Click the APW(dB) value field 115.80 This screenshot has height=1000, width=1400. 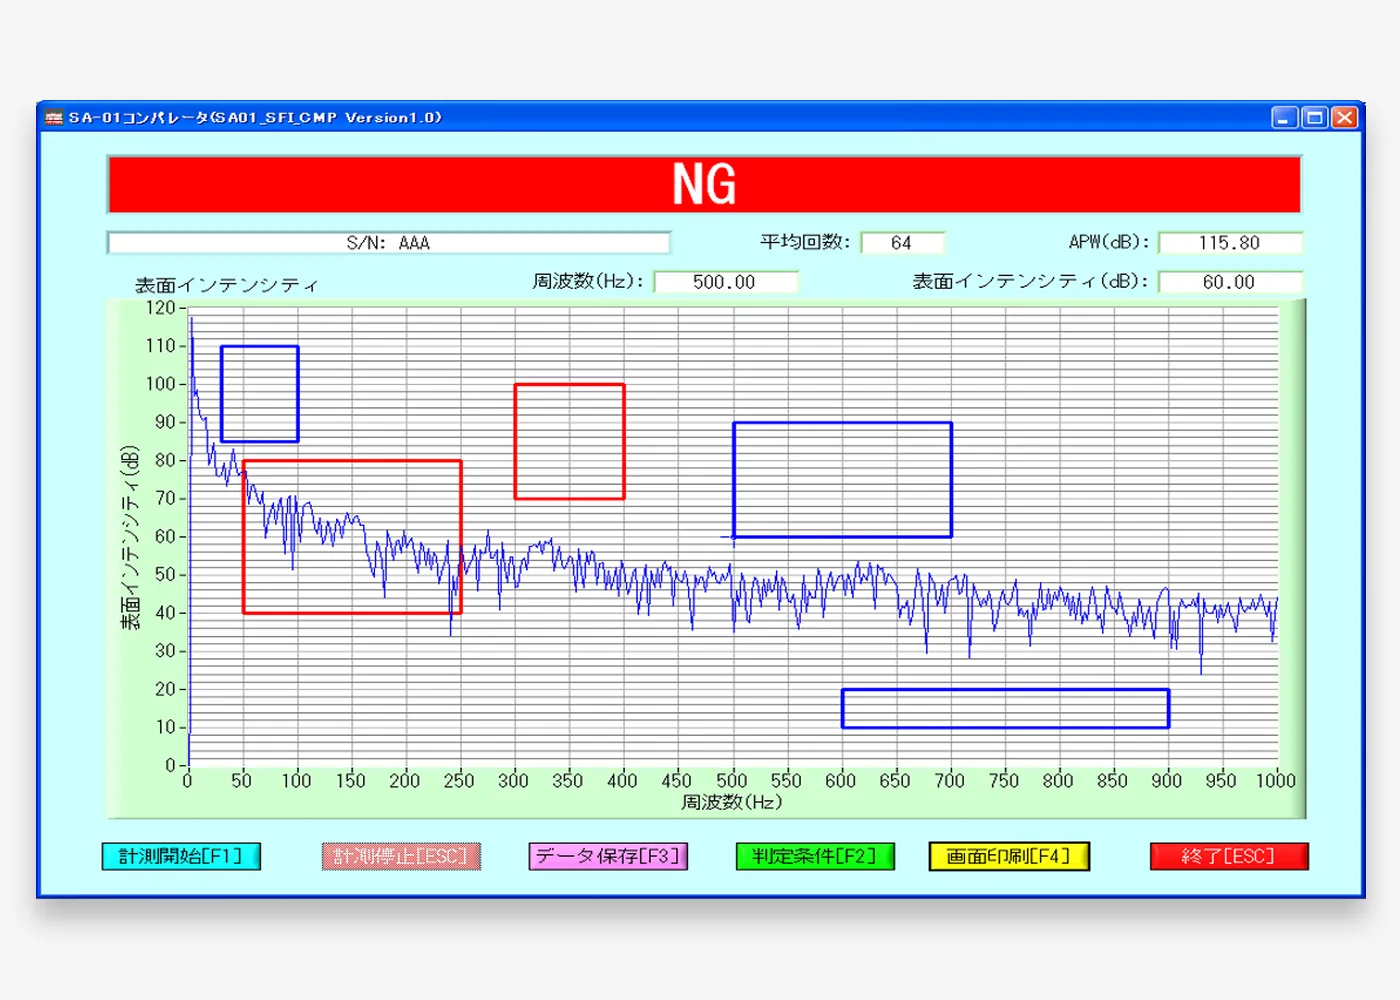[x=1230, y=243]
